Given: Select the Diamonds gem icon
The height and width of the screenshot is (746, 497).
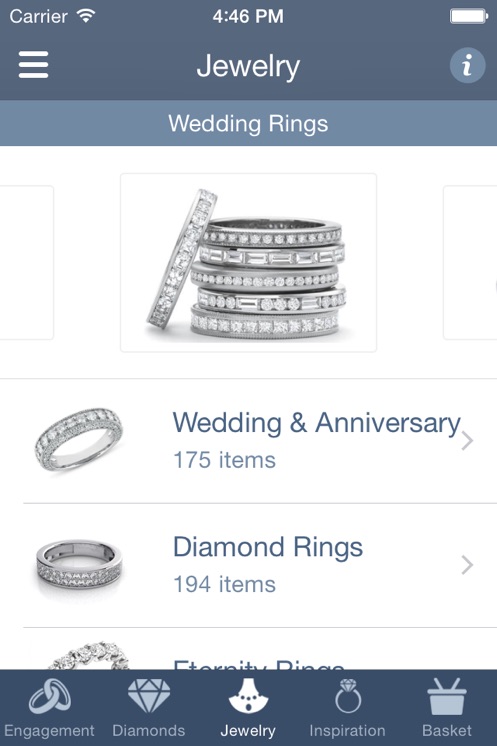Looking at the screenshot, I should pos(149,696).
